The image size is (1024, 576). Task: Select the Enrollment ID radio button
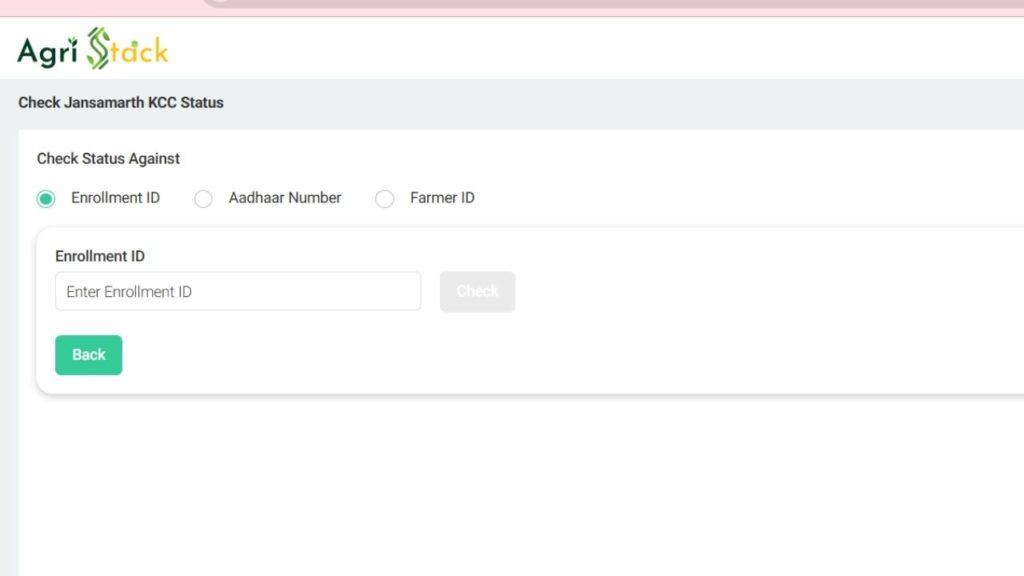point(46,199)
